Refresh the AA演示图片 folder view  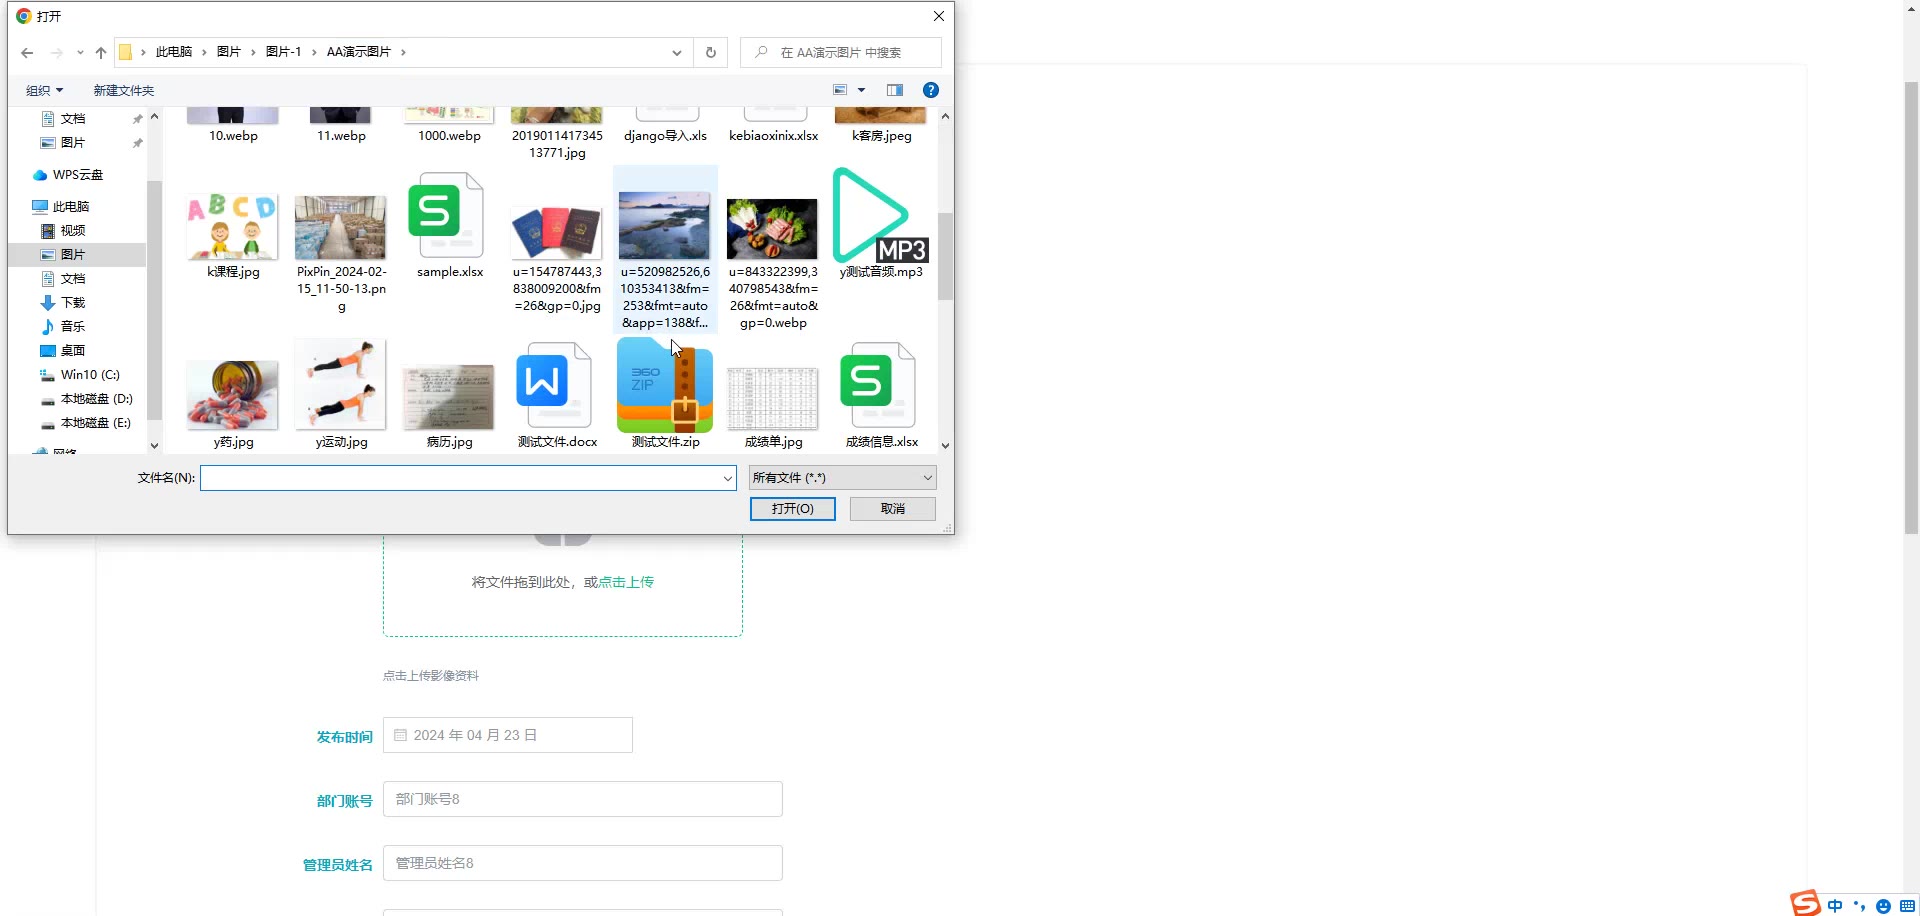pos(711,53)
